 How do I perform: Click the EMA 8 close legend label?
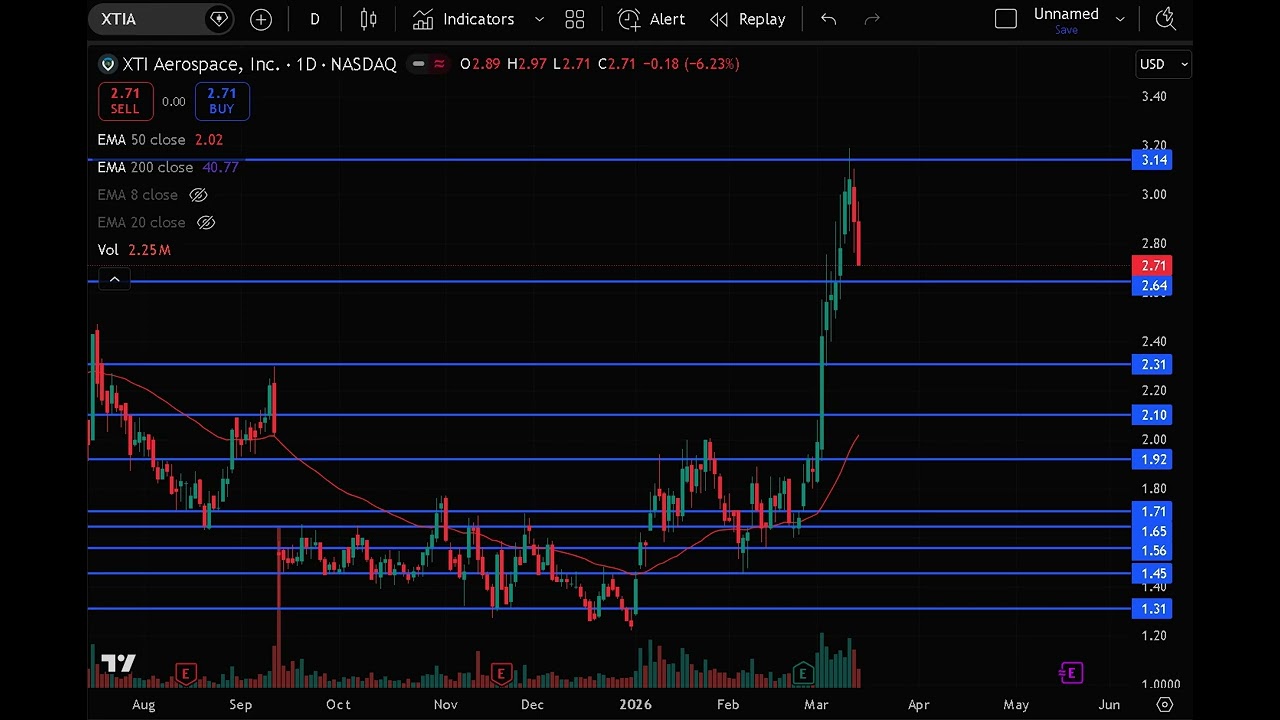coord(137,195)
